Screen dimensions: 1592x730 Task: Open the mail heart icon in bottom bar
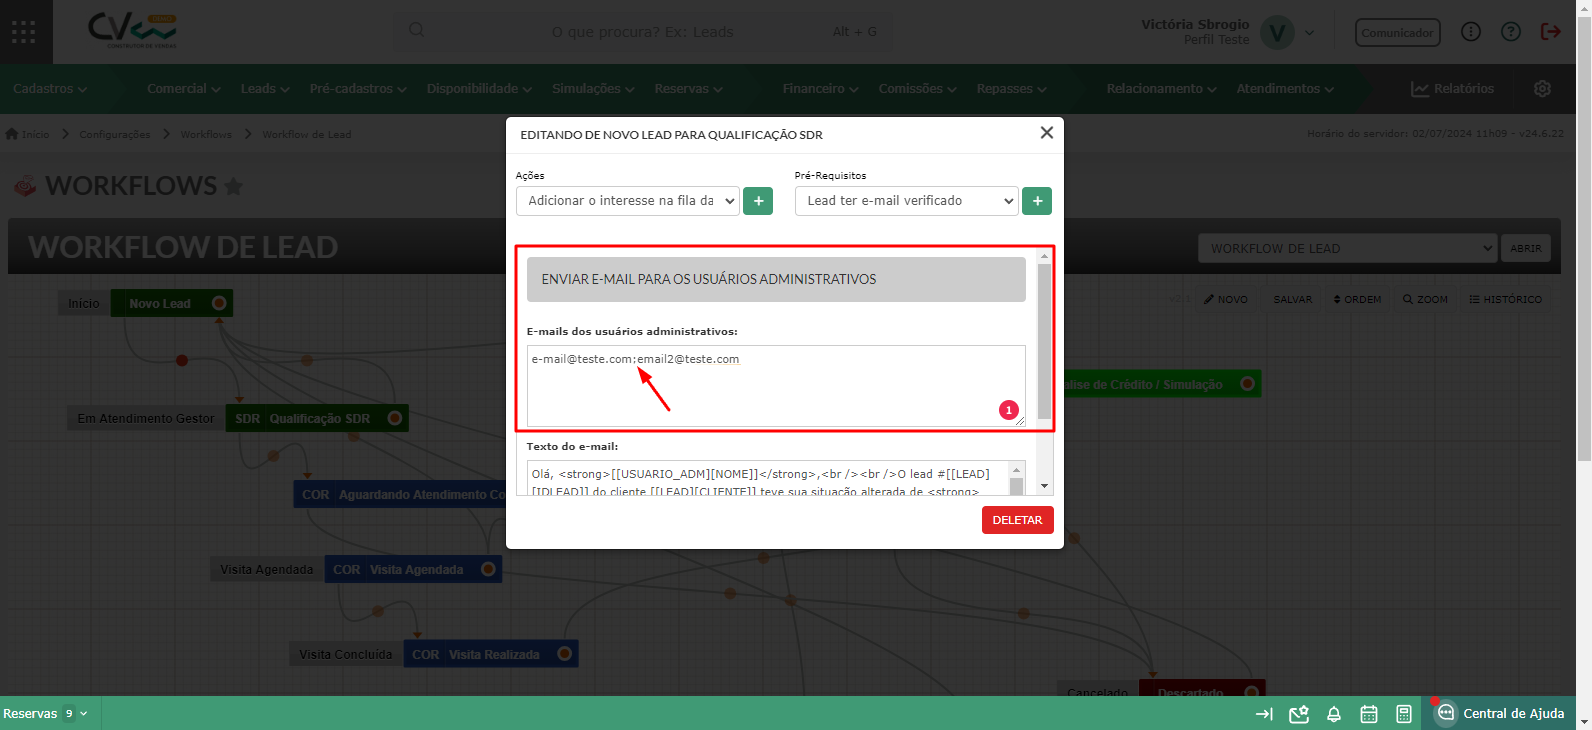1299,714
